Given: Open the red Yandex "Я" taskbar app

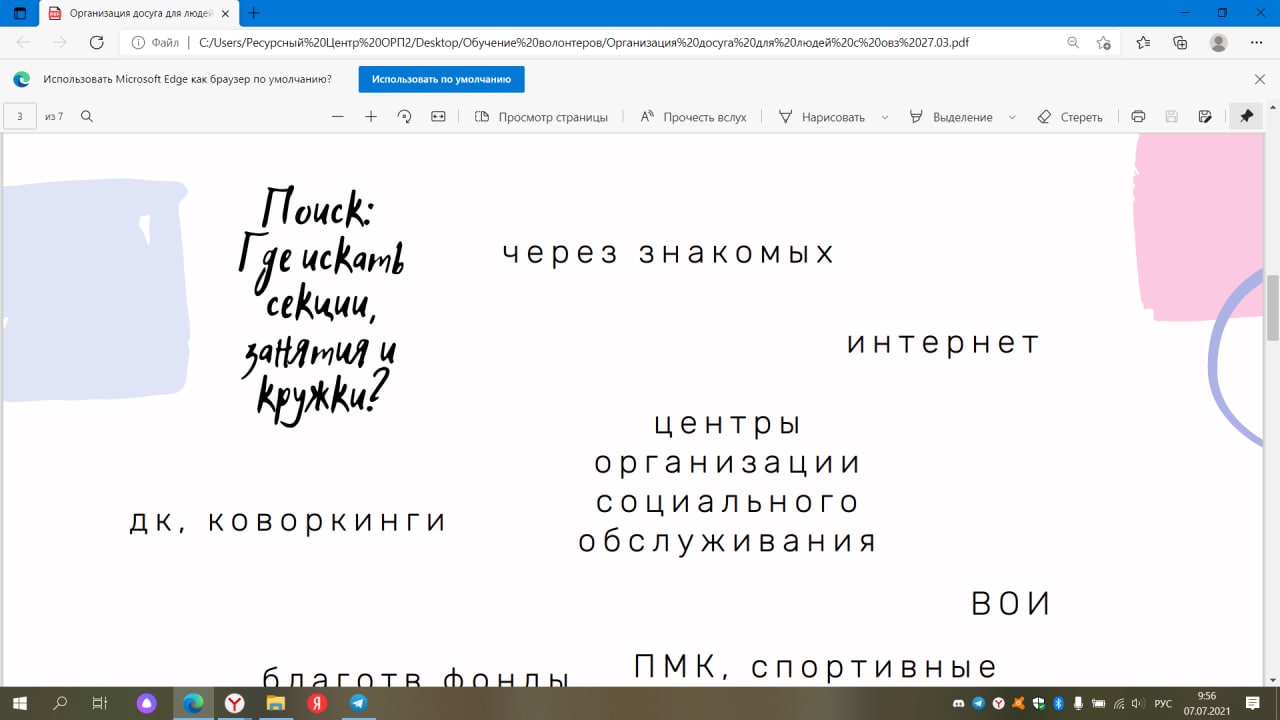Looking at the screenshot, I should [317, 703].
